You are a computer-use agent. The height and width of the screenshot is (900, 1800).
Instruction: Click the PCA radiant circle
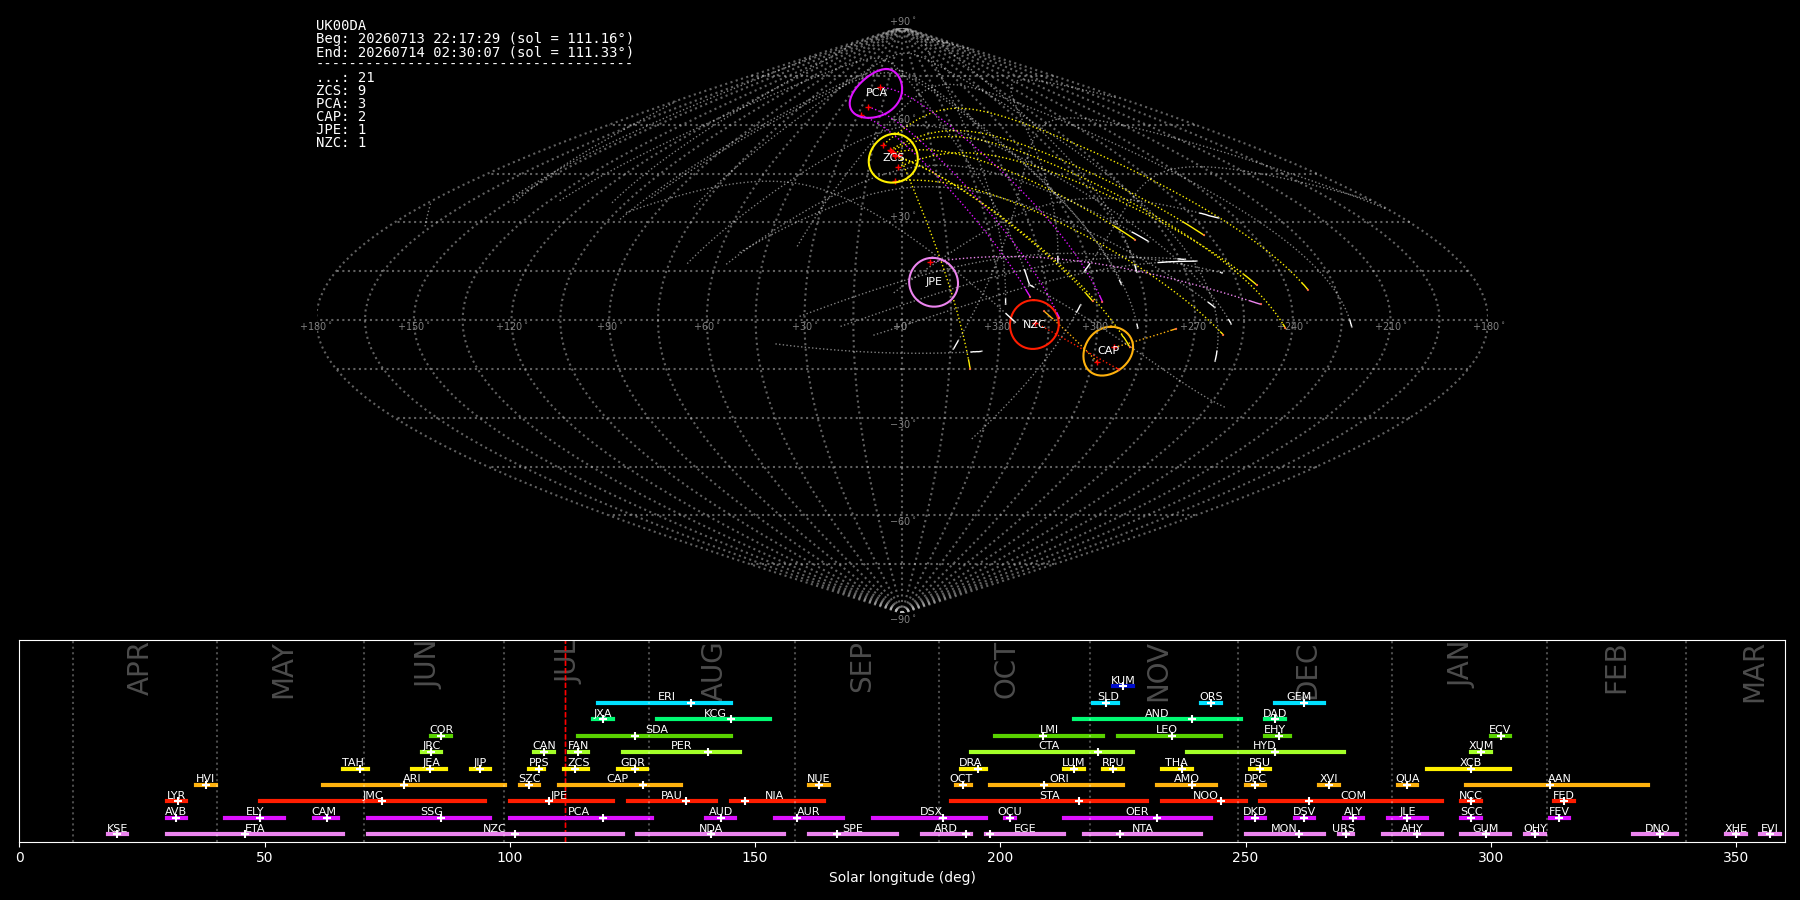coord(876,93)
